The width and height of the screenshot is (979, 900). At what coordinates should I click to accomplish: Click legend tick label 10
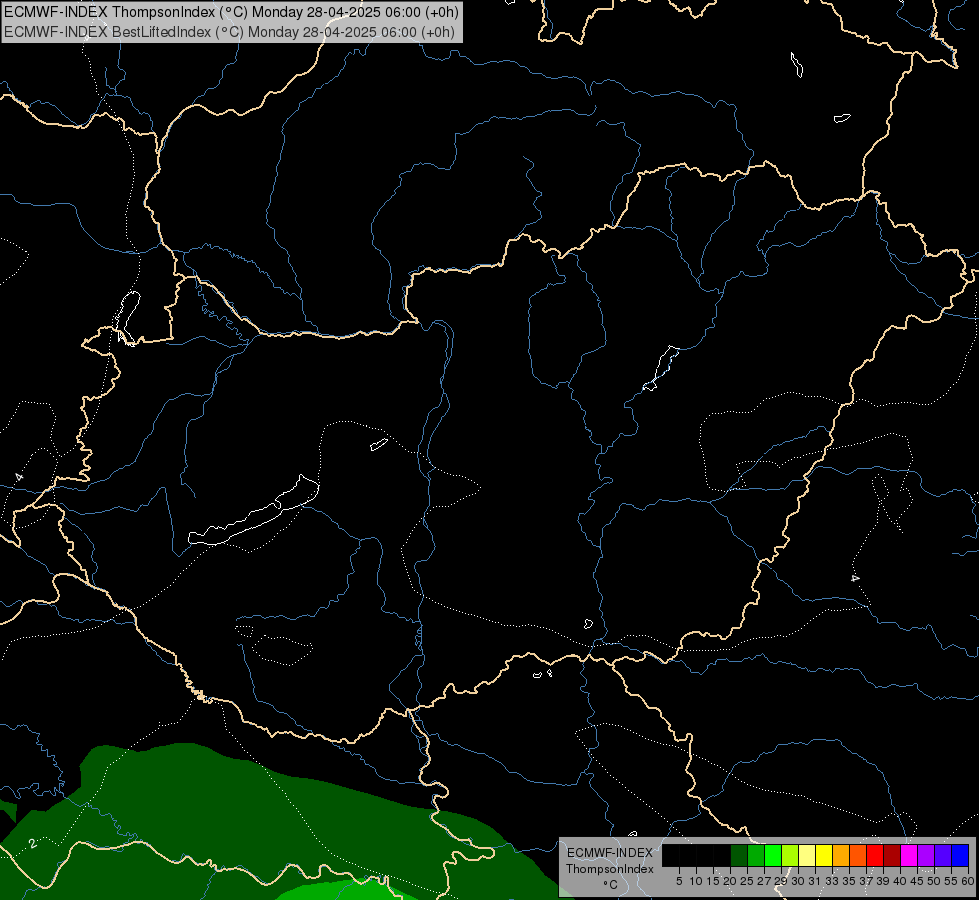point(696,881)
